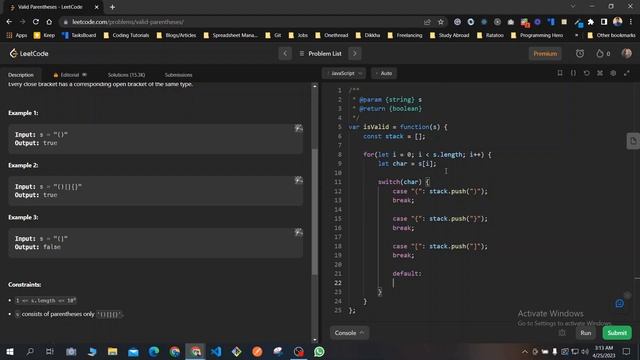640x360 pixels.
Task: Click the description panel scrollbar
Action: 315,212
